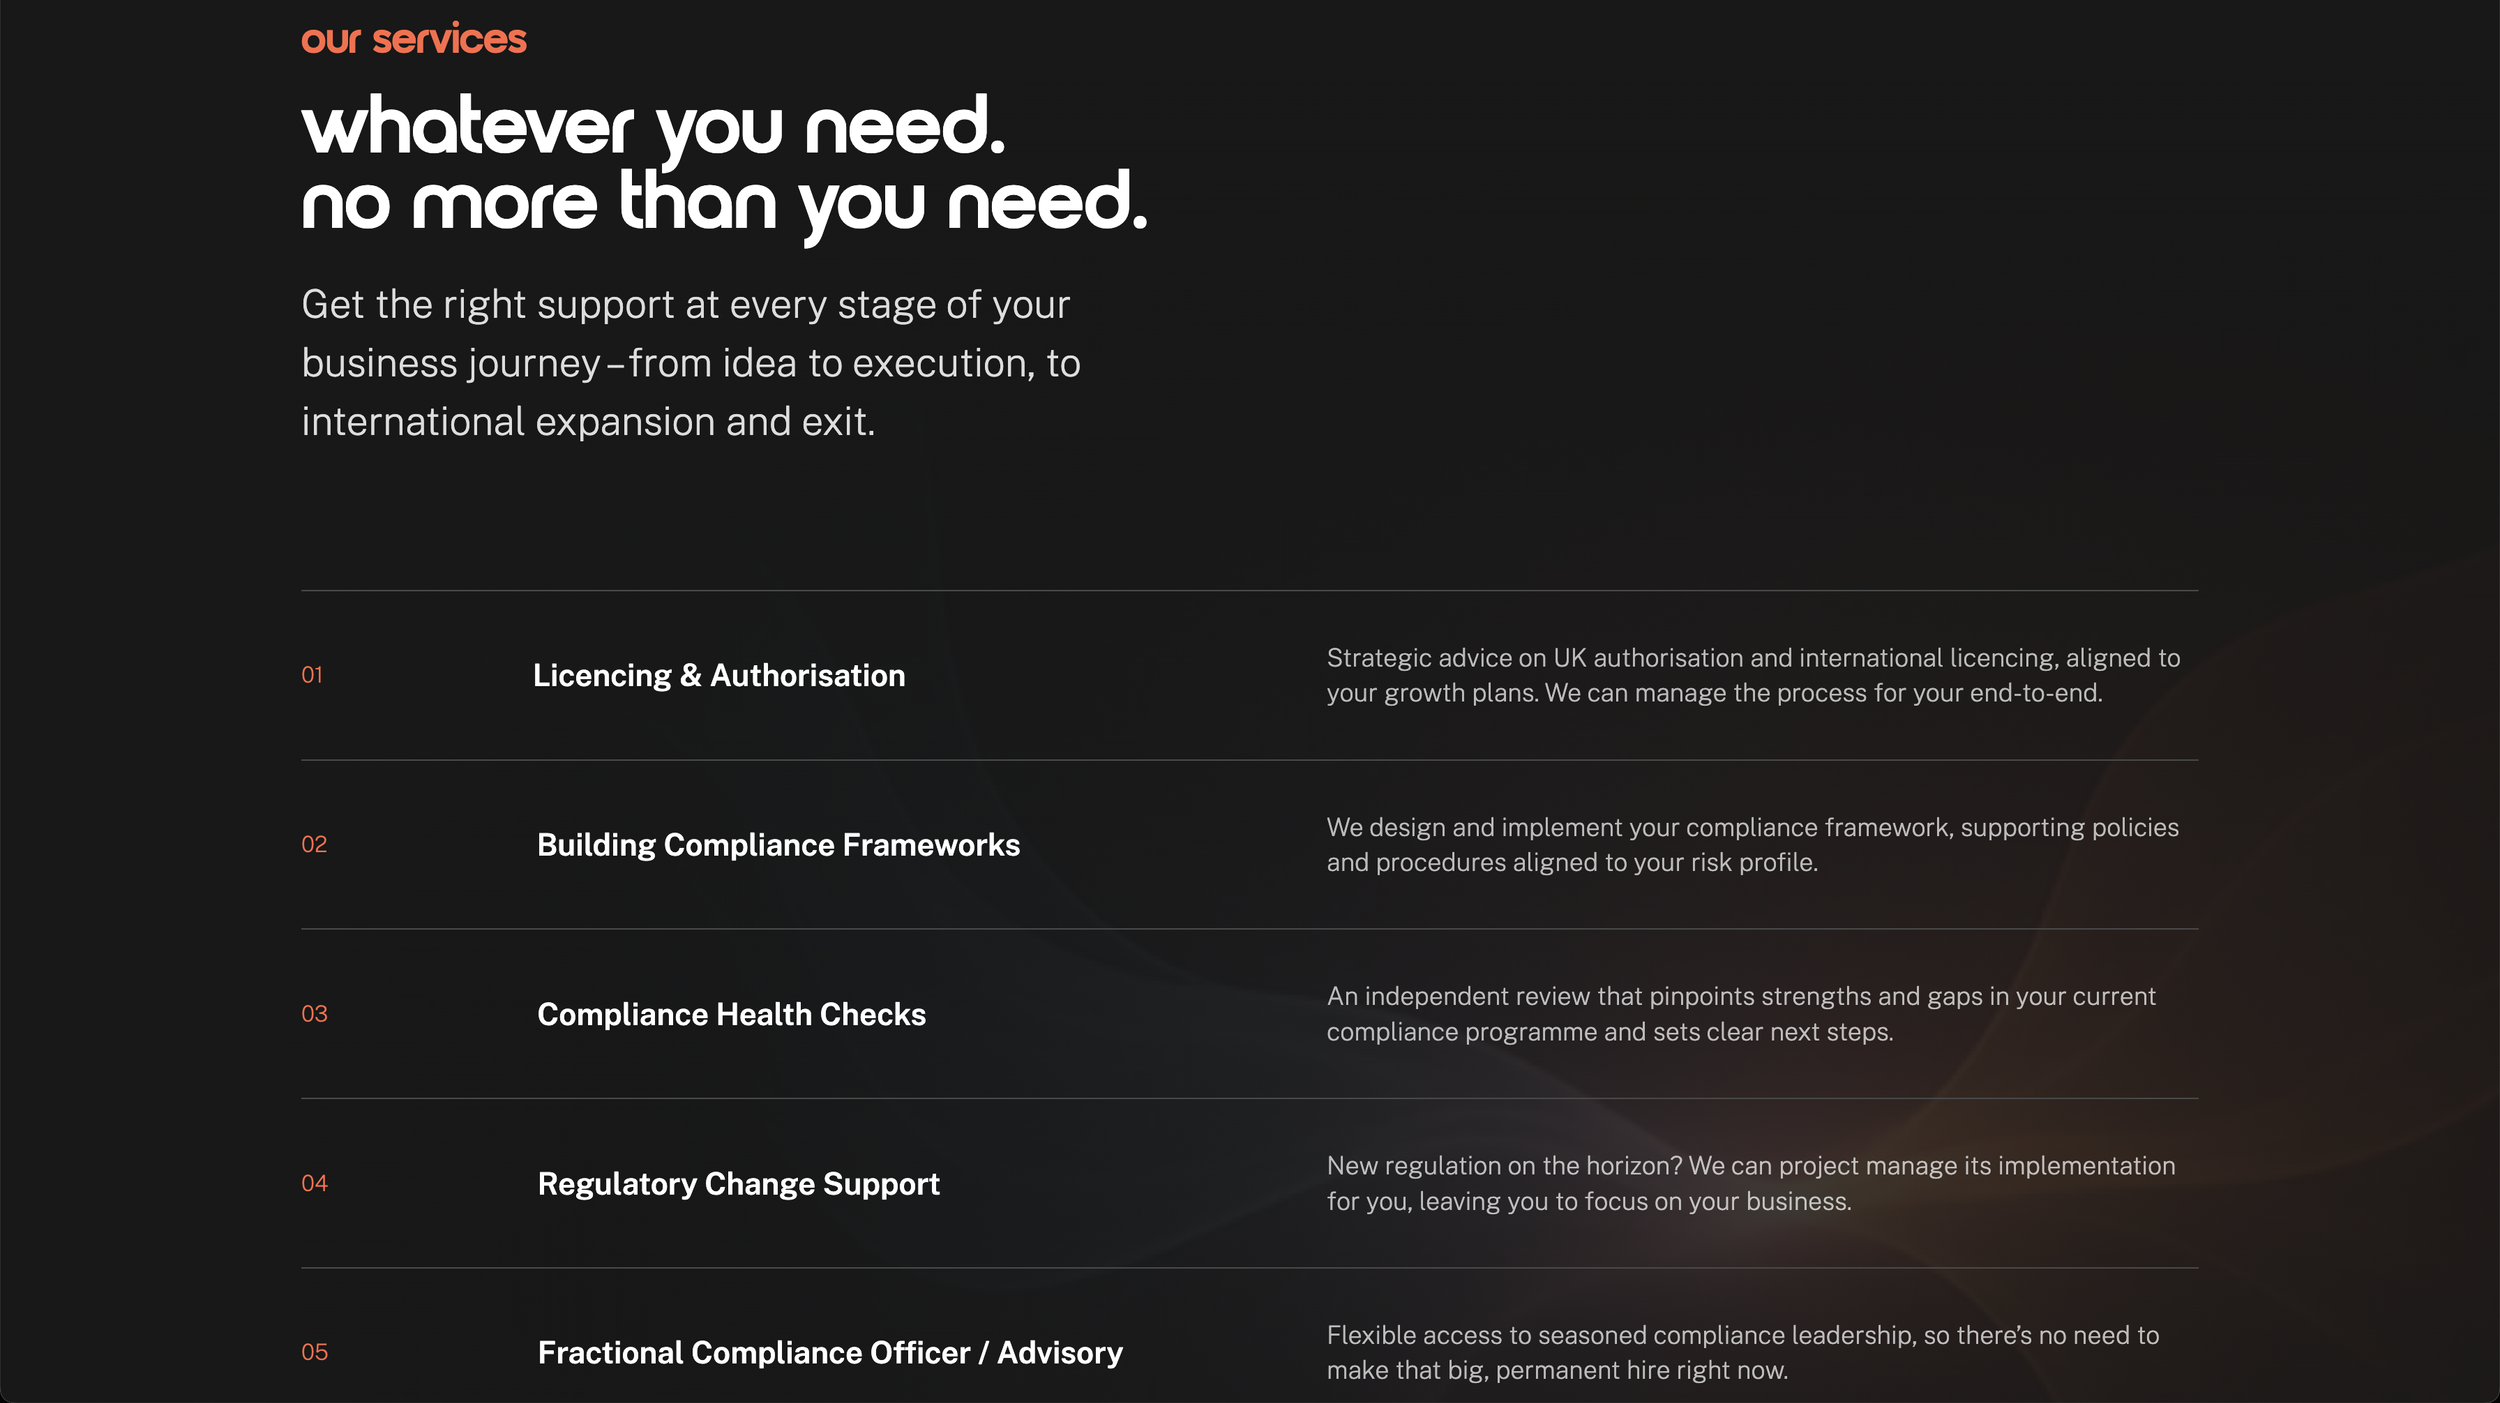Click 'no more than you need' heading line
Viewport: 2500px width, 1403px height.
click(724, 204)
